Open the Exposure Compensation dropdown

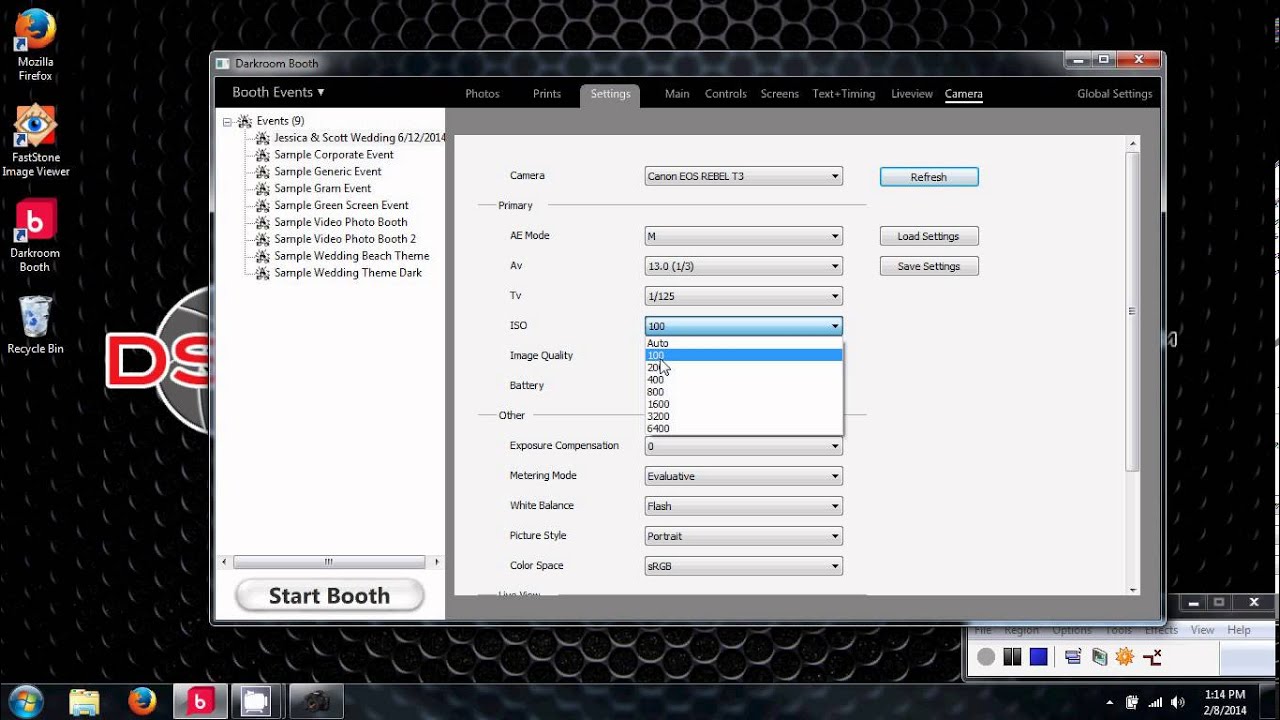(744, 446)
